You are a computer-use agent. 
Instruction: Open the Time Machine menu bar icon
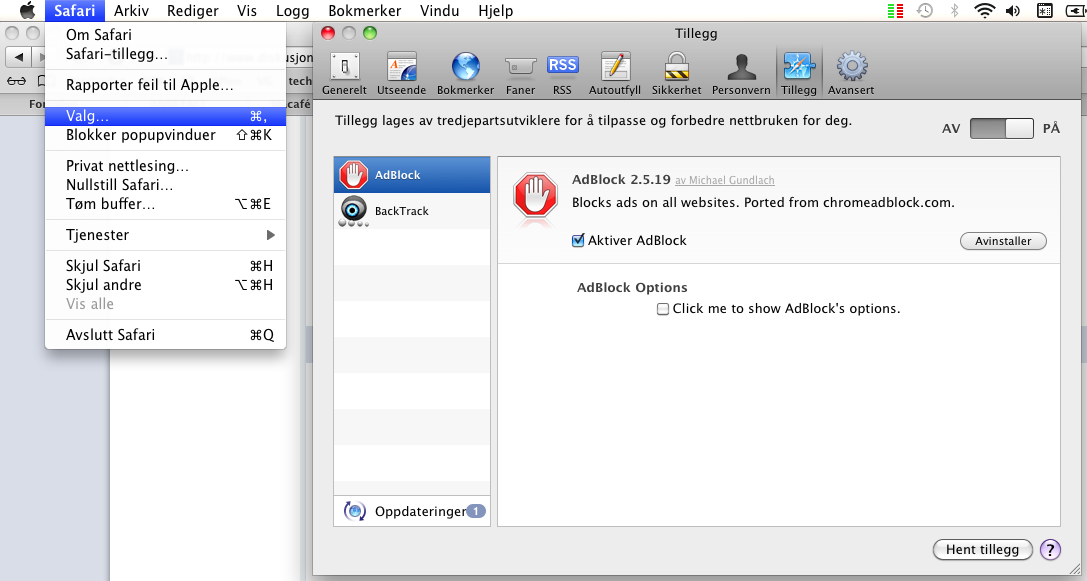pos(924,10)
